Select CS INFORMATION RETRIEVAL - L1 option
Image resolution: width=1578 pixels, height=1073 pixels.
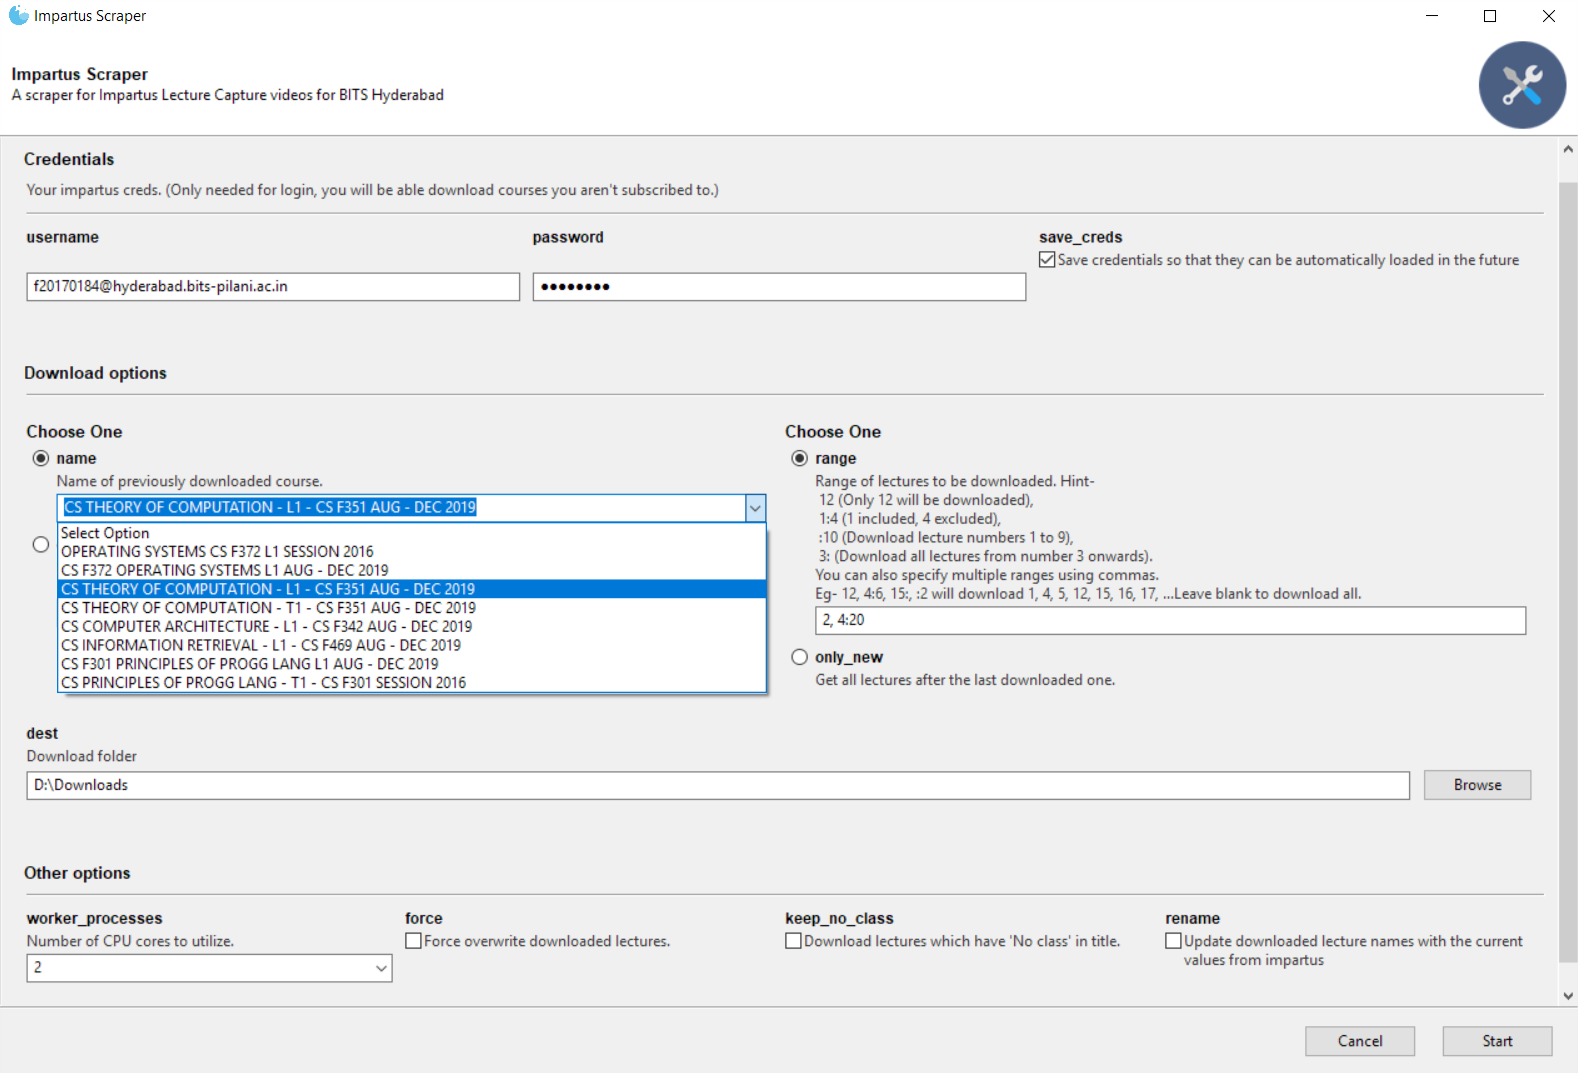pyautogui.click(x=412, y=645)
